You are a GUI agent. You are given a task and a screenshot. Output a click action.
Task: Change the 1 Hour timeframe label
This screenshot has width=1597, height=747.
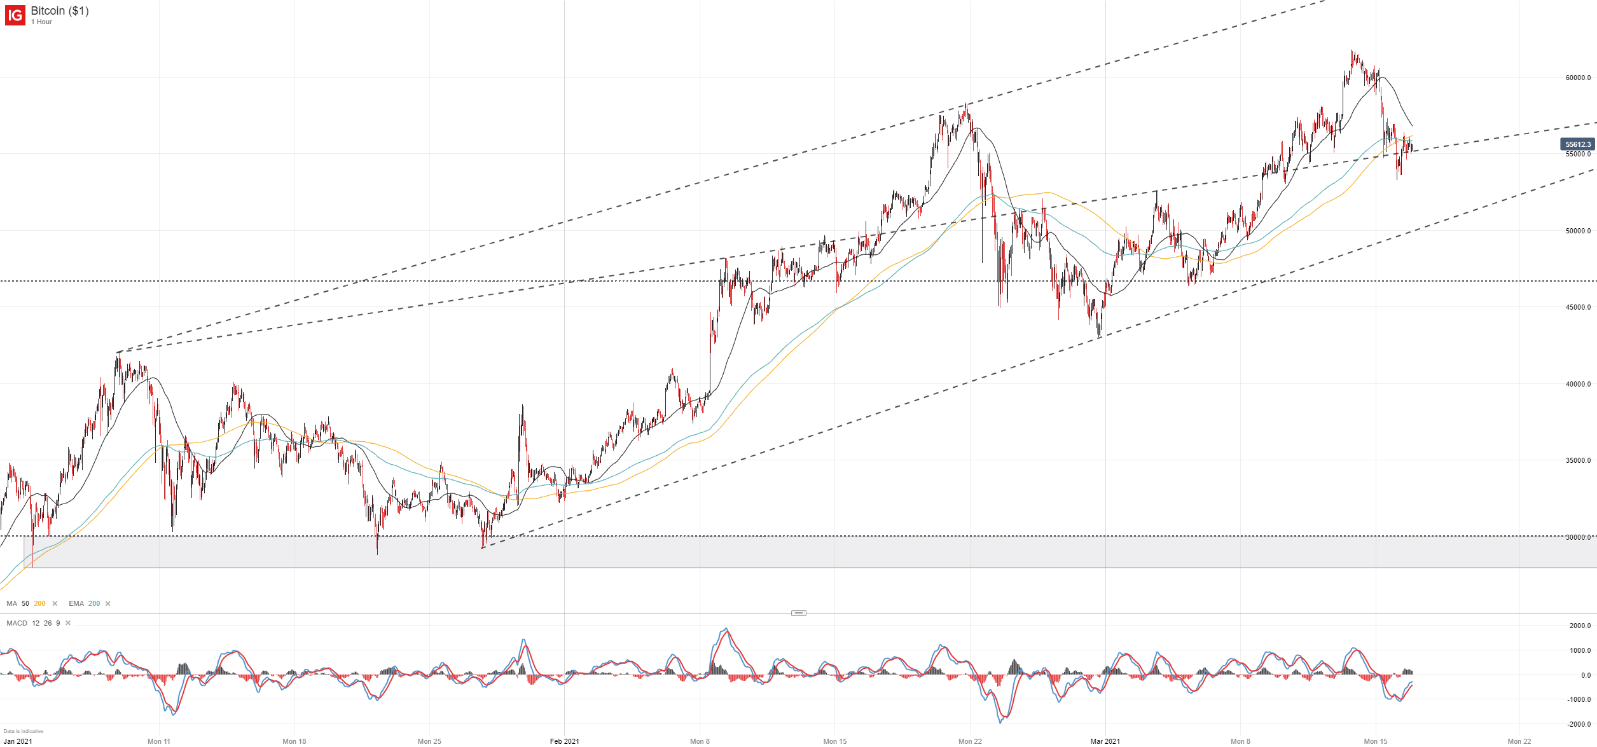click(x=42, y=22)
